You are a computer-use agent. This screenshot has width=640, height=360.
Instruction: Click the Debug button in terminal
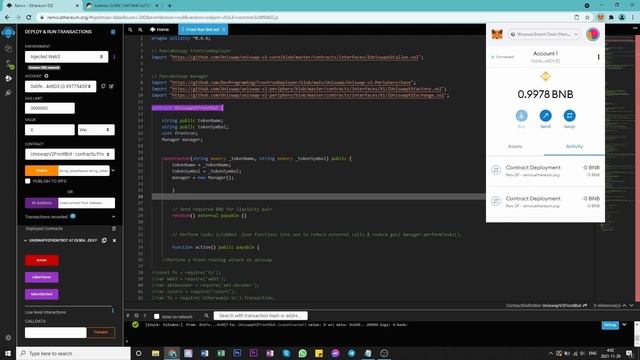[610, 325]
